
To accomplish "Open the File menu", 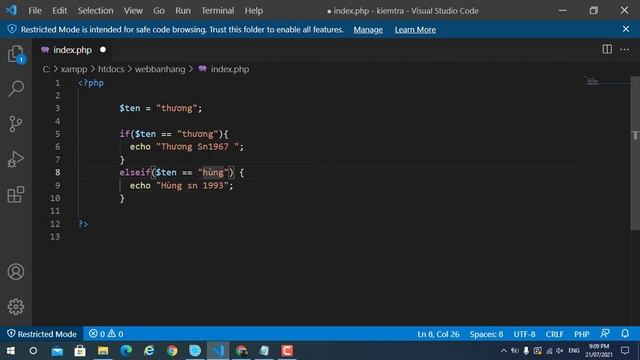I will [35, 11].
